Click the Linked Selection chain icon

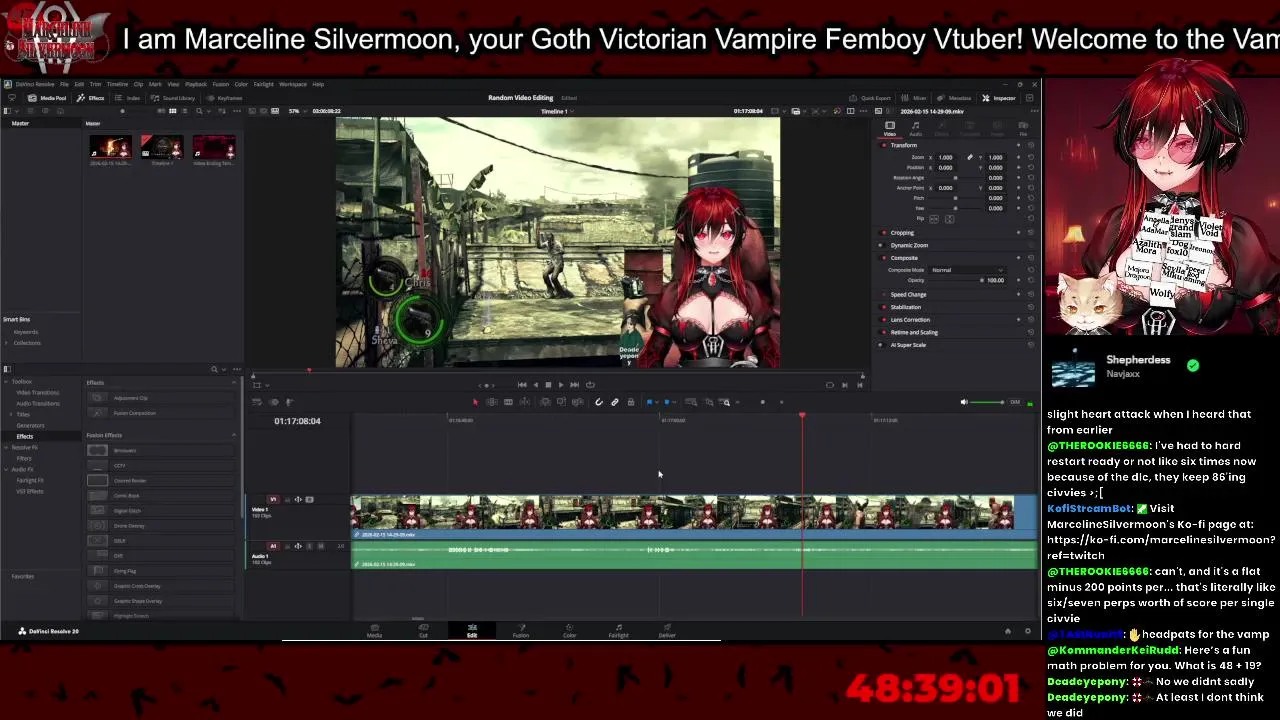point(615,402)
